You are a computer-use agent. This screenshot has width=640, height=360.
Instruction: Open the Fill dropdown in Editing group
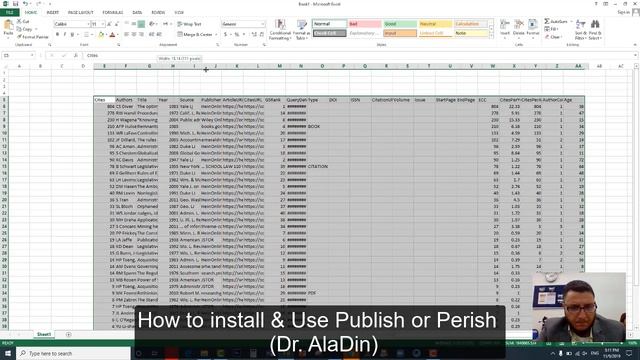(x=552, y=29)
